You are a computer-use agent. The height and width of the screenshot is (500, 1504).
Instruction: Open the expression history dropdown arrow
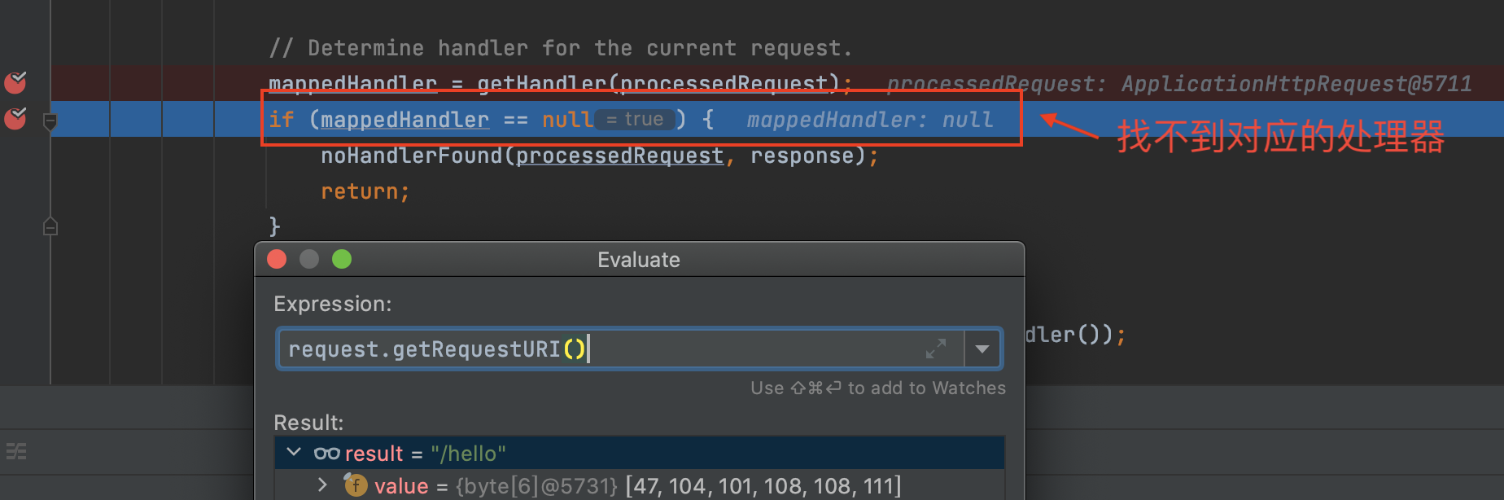tap(982, 349)
